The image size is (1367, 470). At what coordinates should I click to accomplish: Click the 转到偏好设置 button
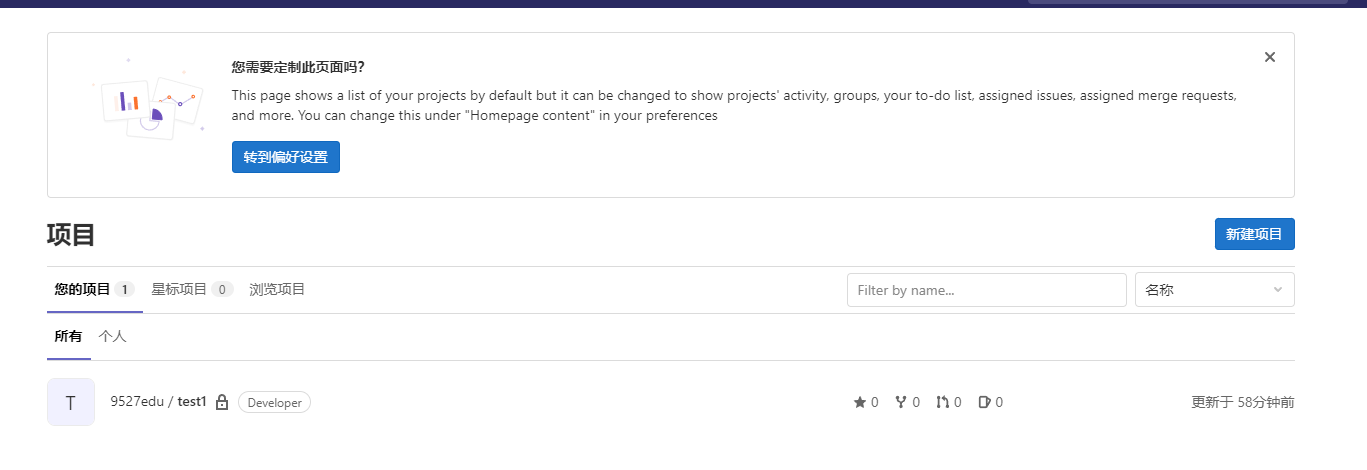click(286, 157)
